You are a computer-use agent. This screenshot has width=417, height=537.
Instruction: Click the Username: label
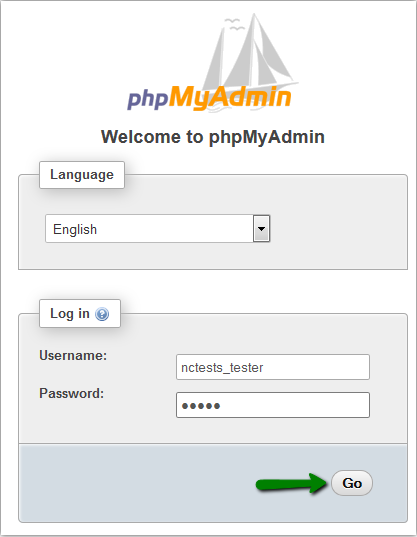73,355
